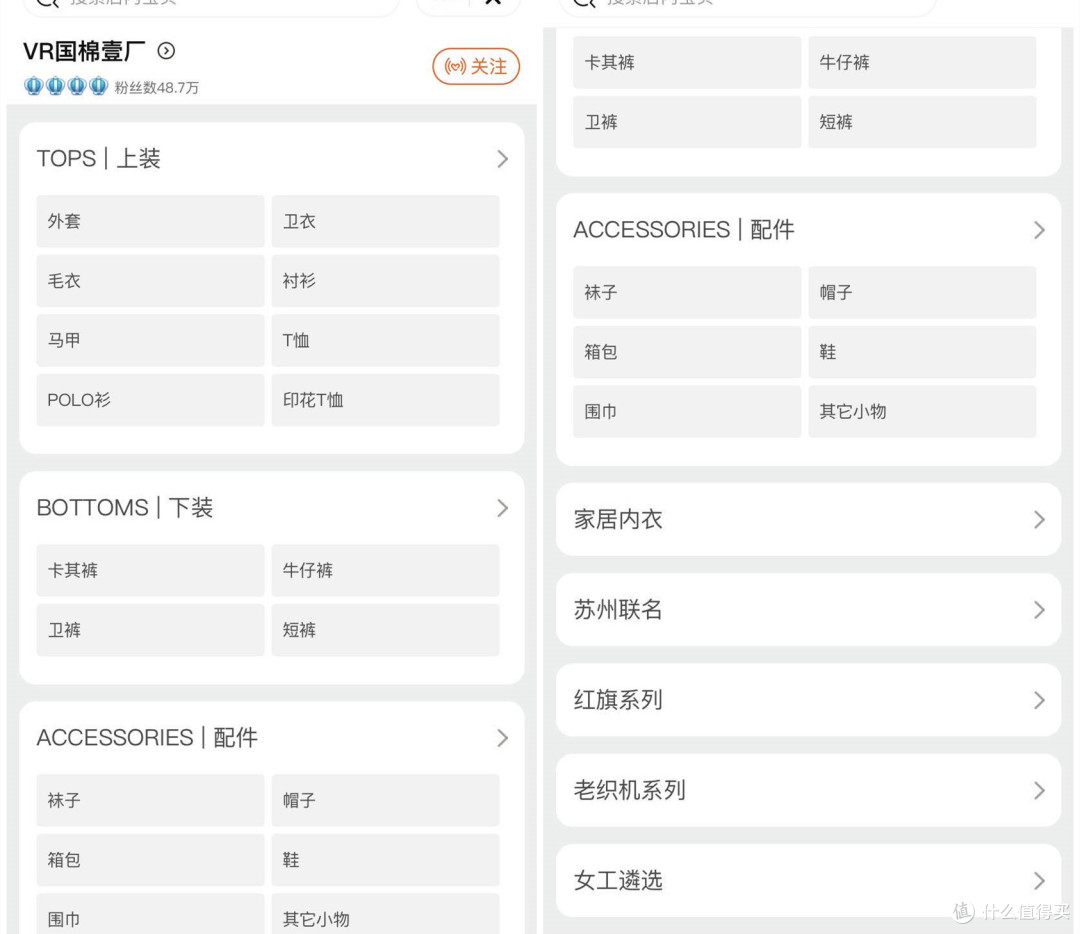The width and height of the screenshot is (1080, 934).
Task: Select 袜子 in left panel
Action: click(x=150, y=800)
